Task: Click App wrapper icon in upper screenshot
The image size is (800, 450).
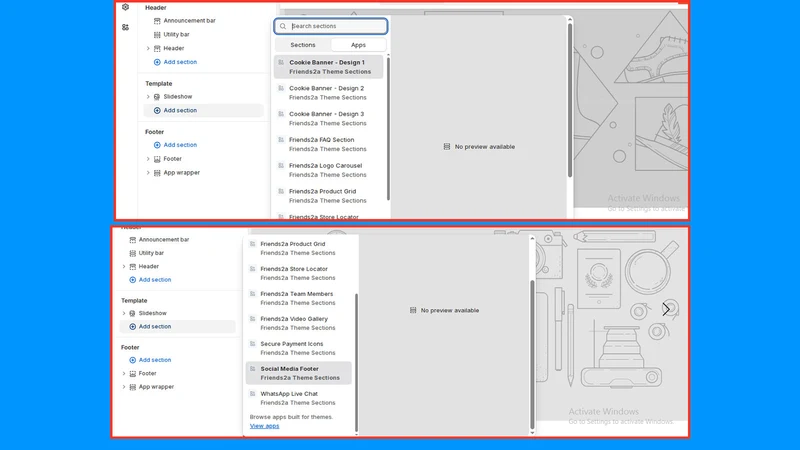Action: point(157,173)
